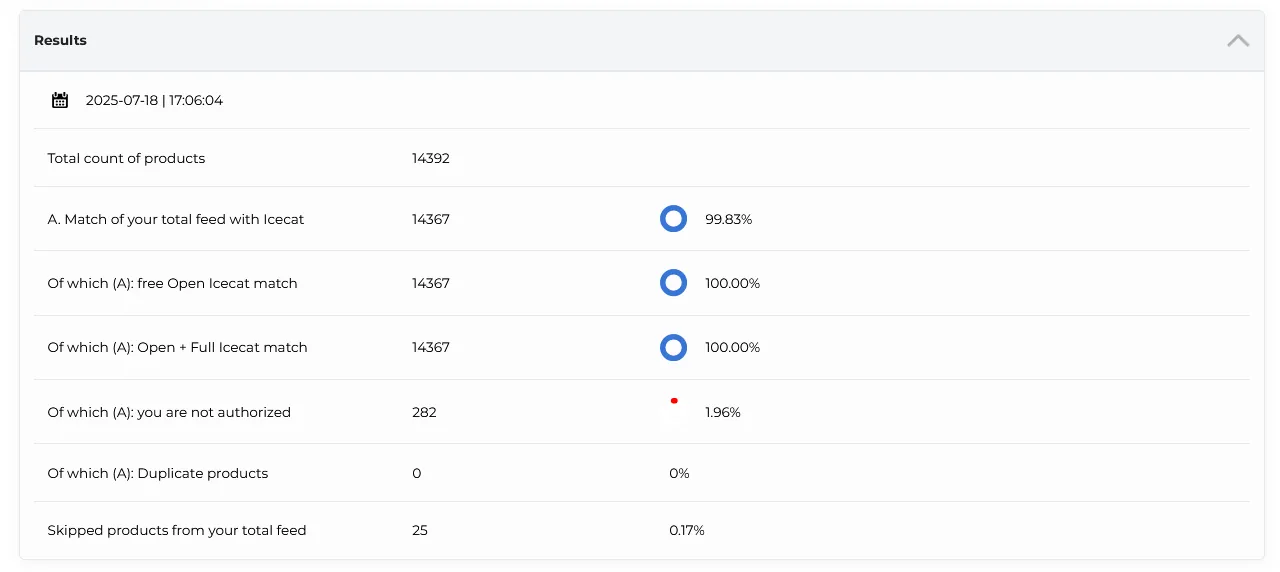Click 'Skipped products from your total feed'
Screen dimensions: 1280x572
pyautogui.click(x=177, y=531)
